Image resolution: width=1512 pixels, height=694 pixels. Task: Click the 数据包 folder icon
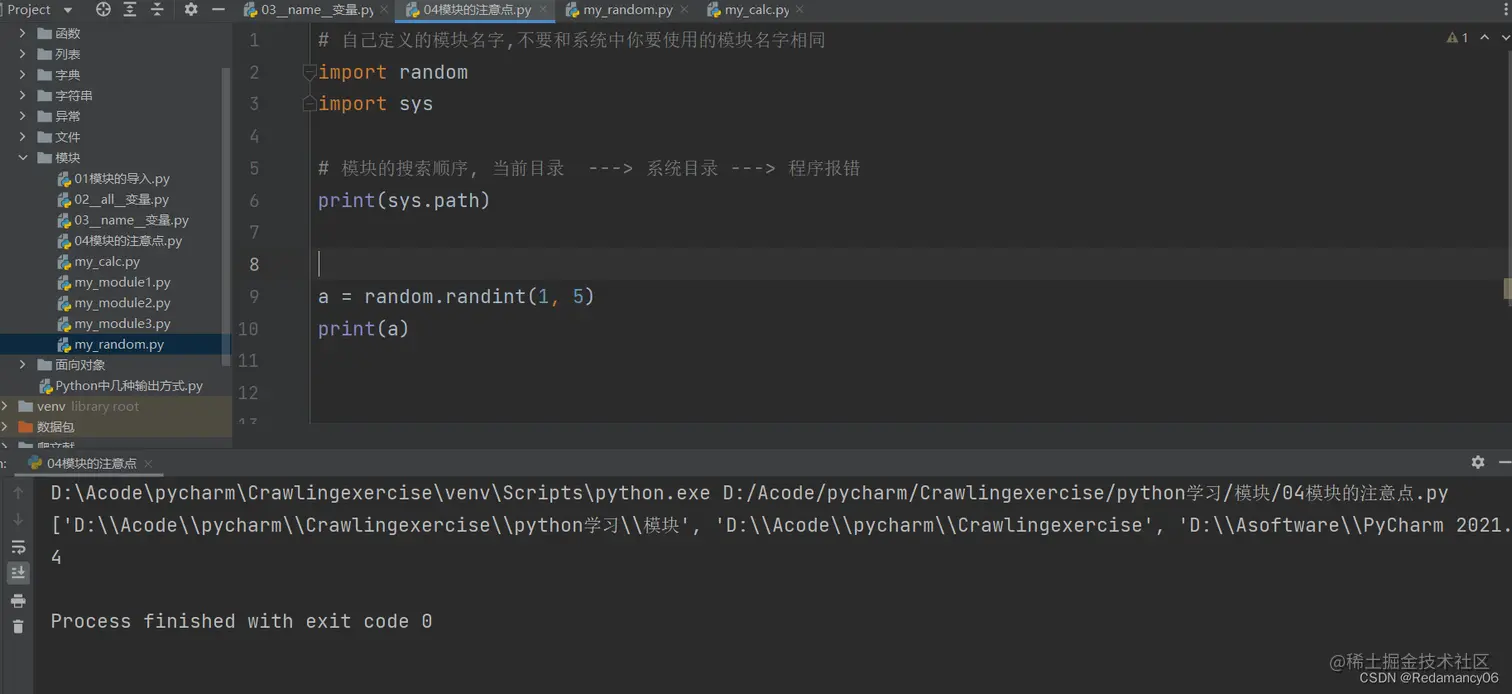[x=25, y=427]
